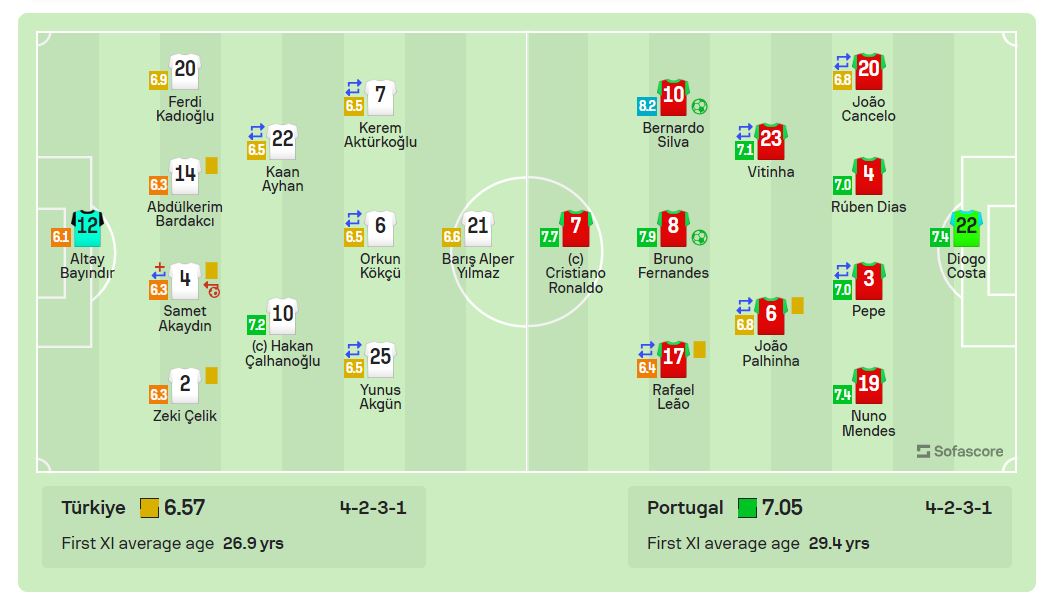Click the Sofascore logo on the pitch

[x=959, y=451]
